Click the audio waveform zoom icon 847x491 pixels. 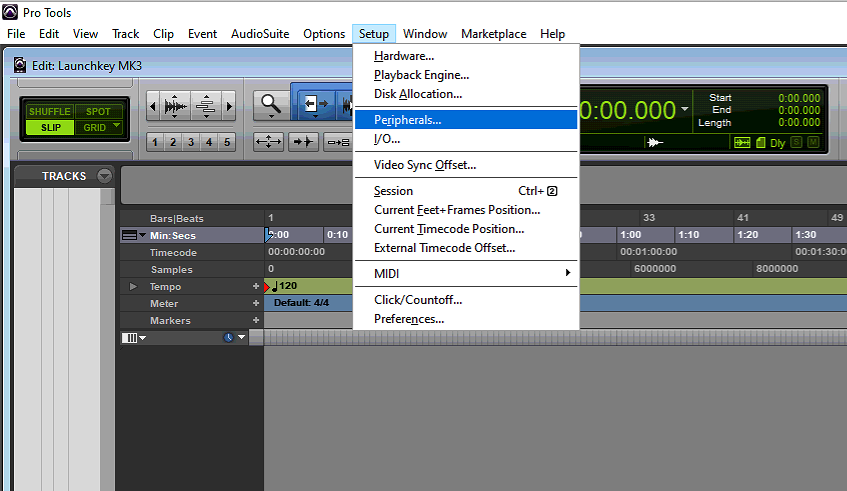(176, 106)
